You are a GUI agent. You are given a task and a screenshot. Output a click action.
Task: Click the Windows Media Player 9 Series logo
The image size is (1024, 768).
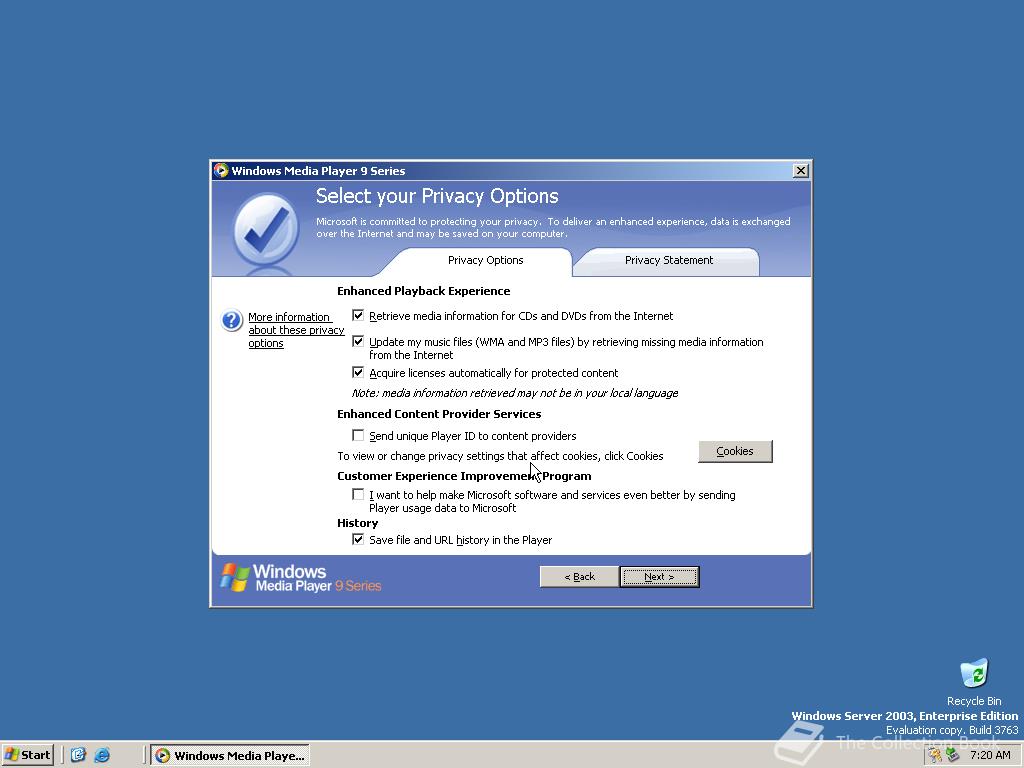300,577
